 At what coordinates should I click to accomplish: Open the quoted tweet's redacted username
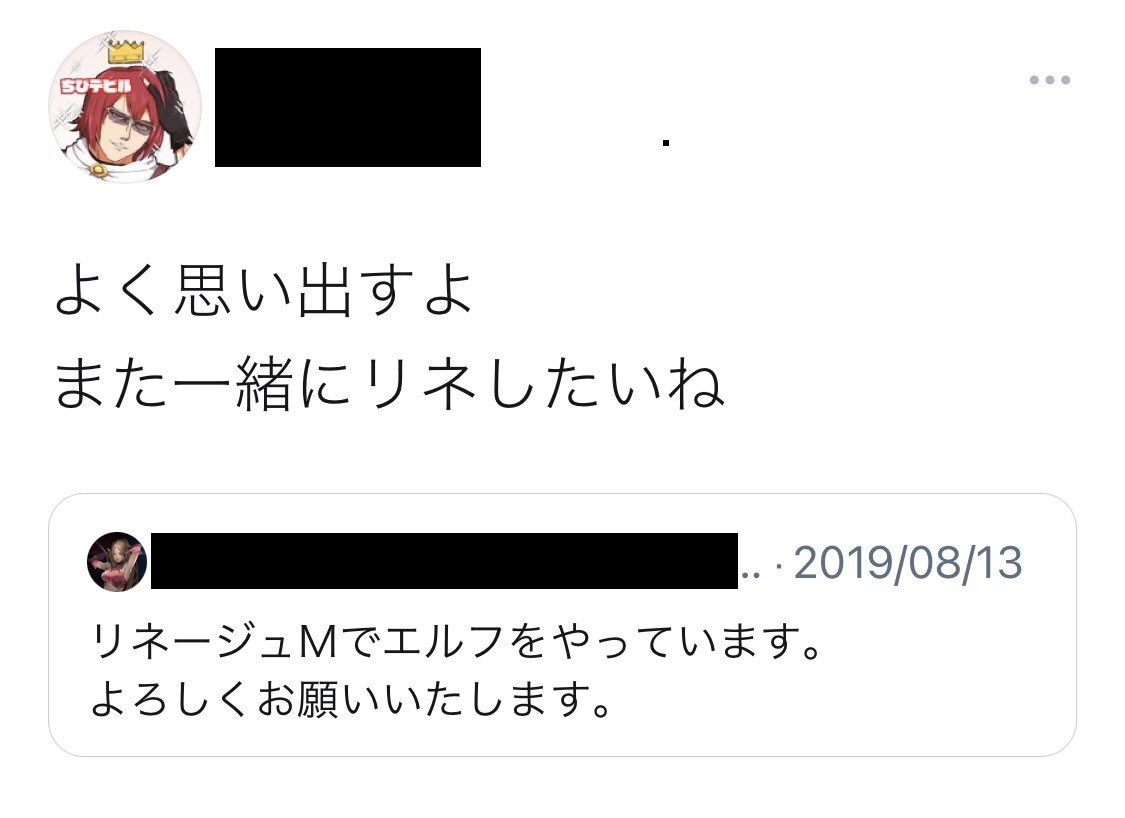pos(444,561)
